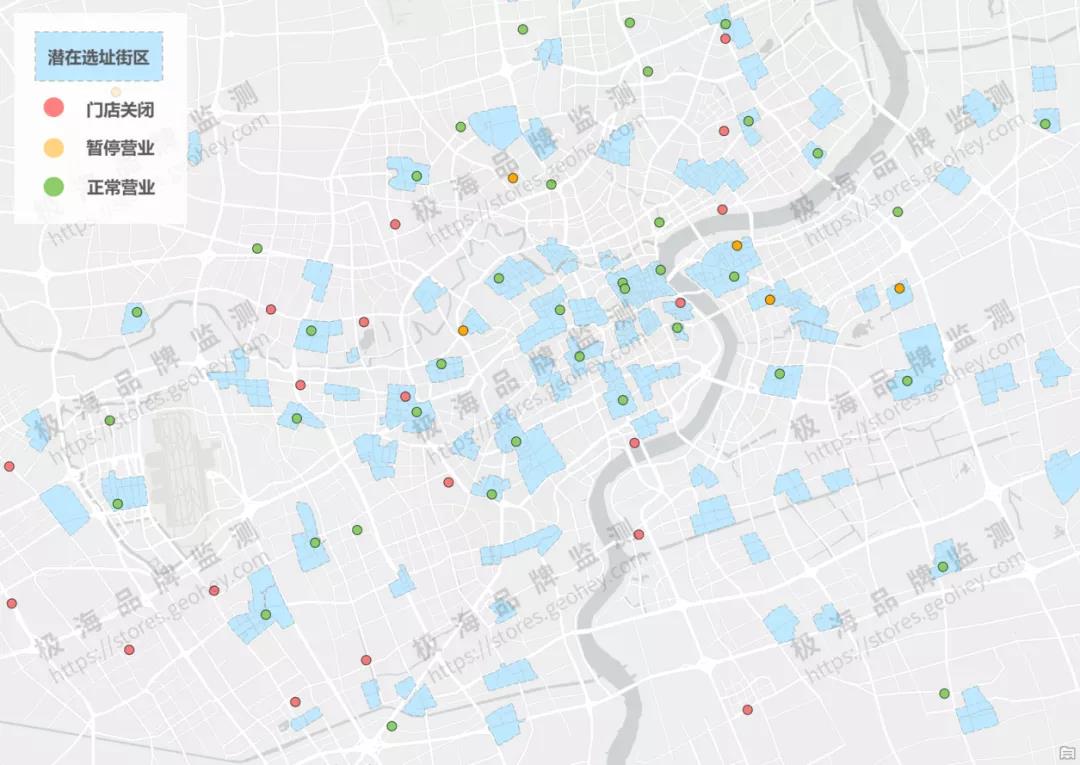Screen dimensions: 1080x765
Task: Click the 暂停营业 legend label
Action: pyautogui.click(x=120, y=148)
